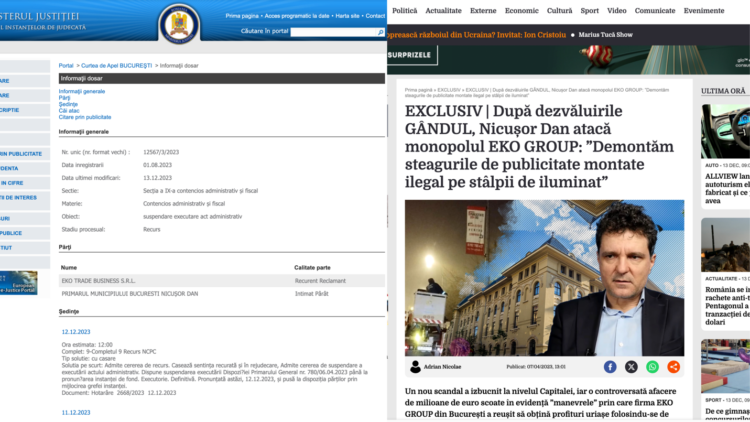This screenshot has width=750, height=422.
Task: Open ALLVIEW sidebar headline
Action: click(728, 189)
